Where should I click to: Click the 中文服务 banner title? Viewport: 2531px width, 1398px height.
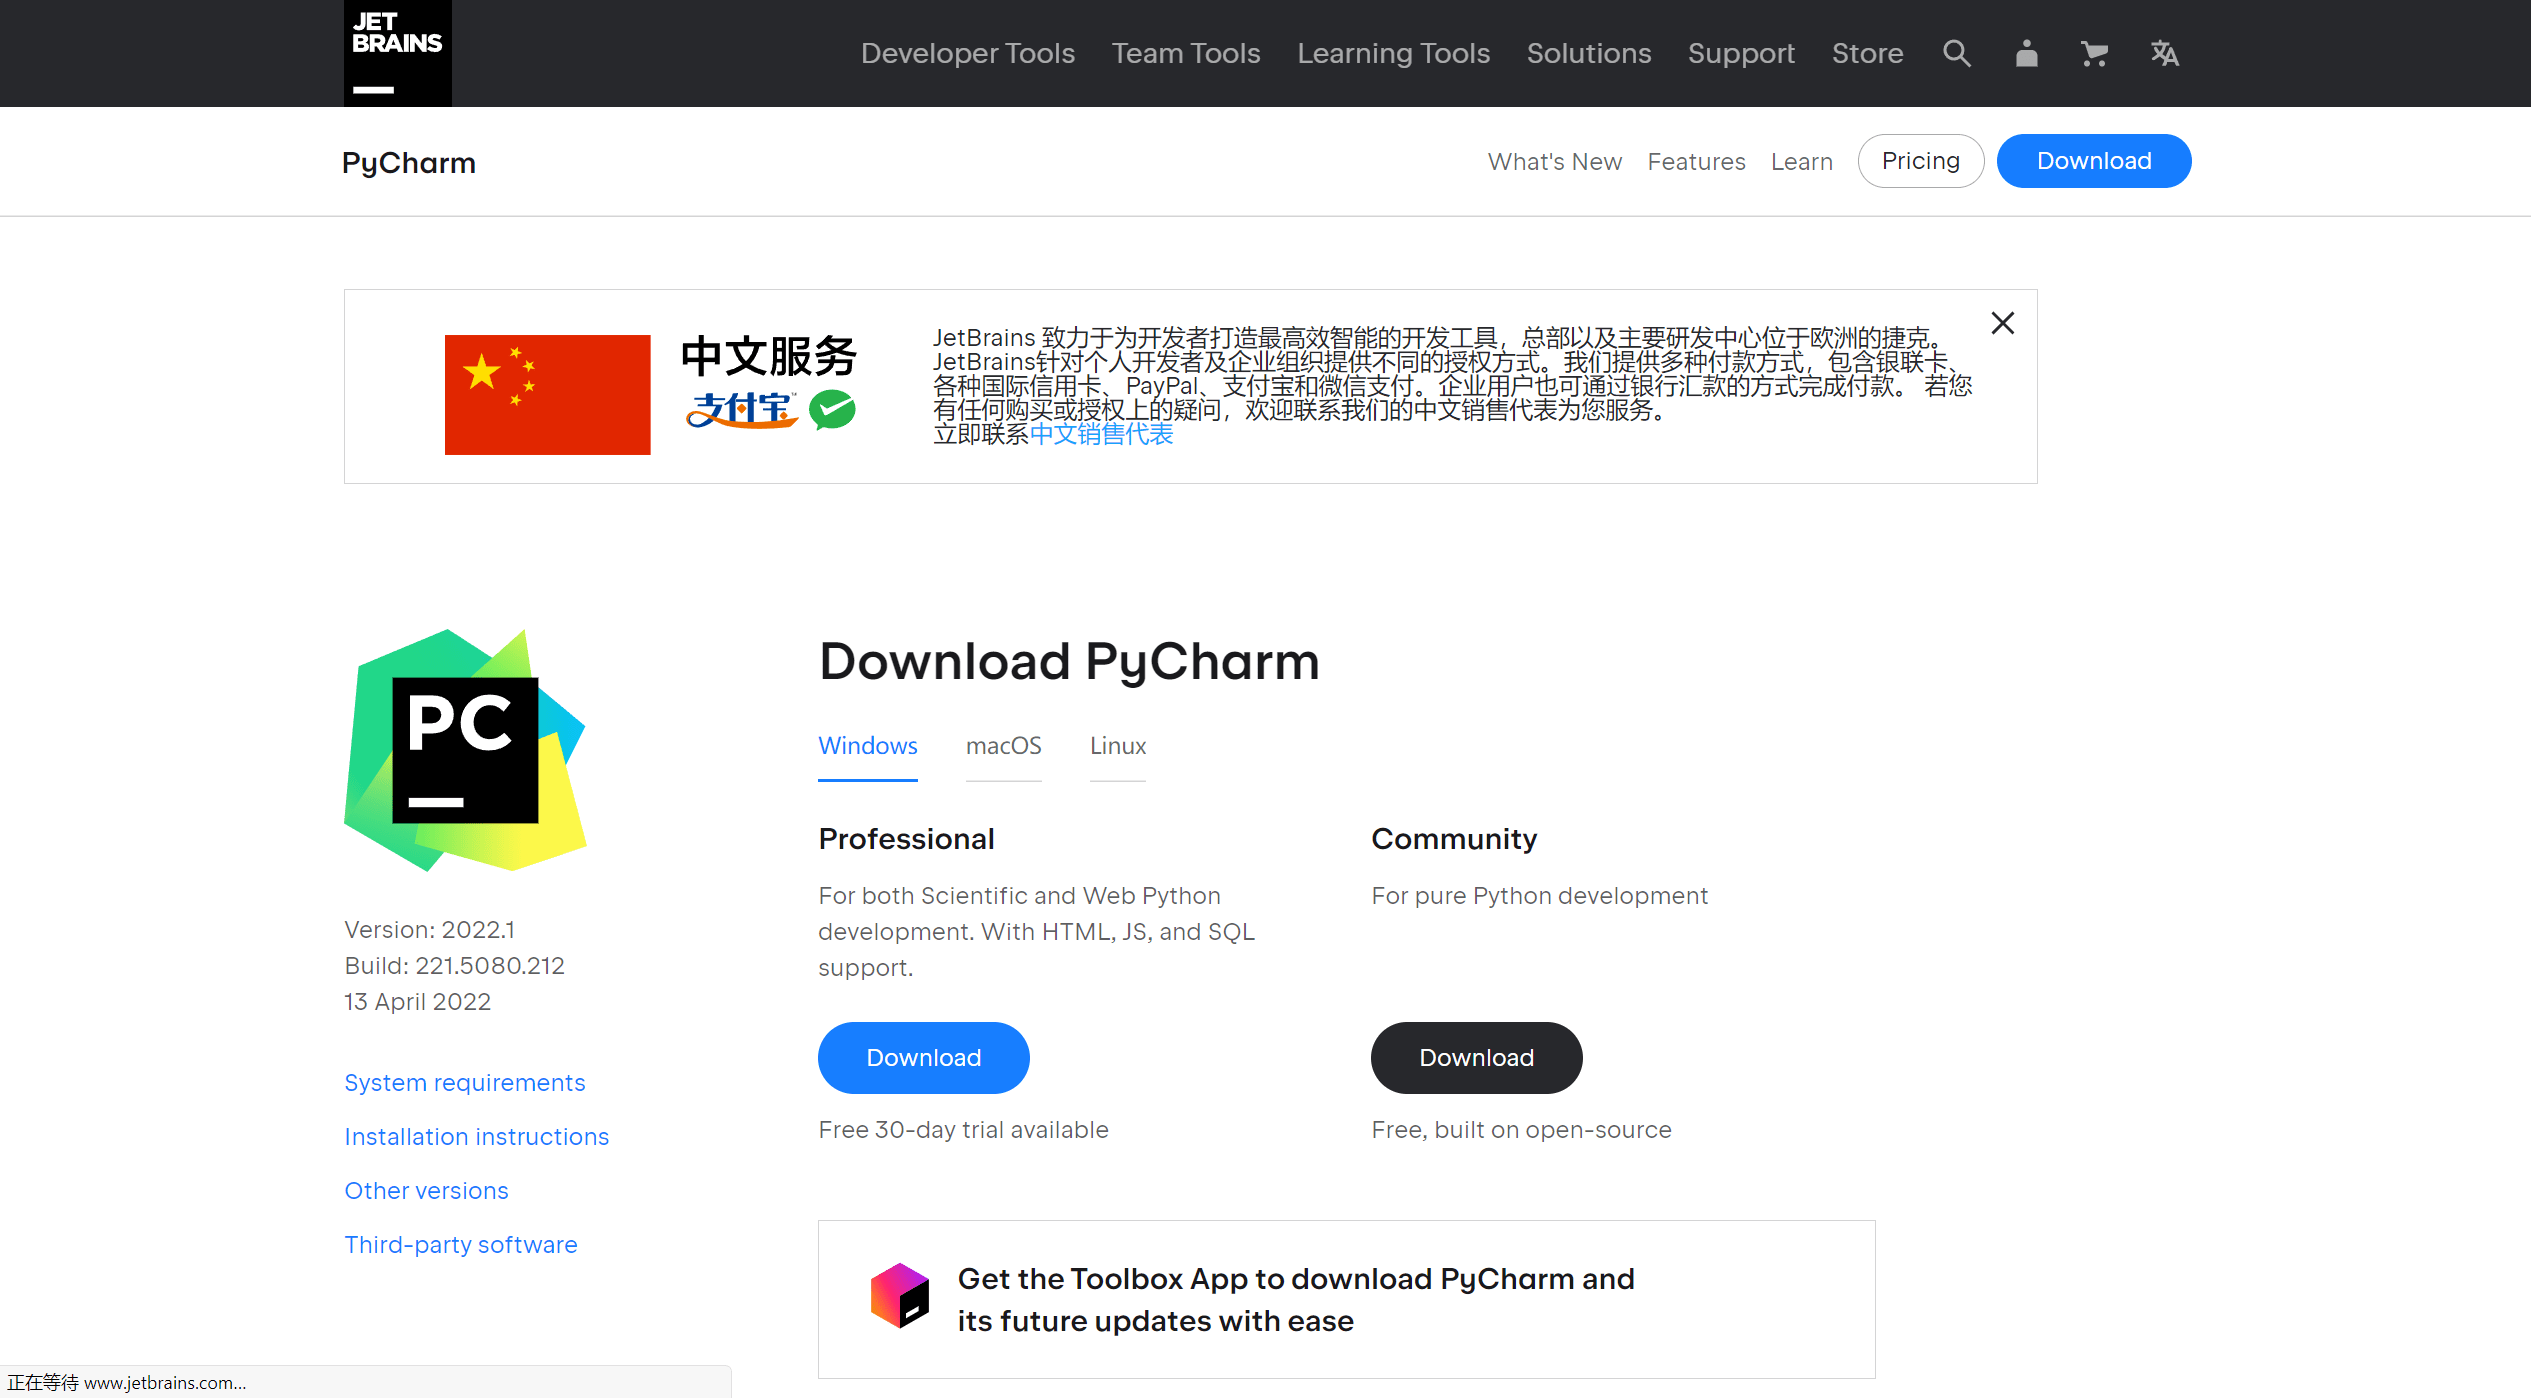tap(768, 357)
